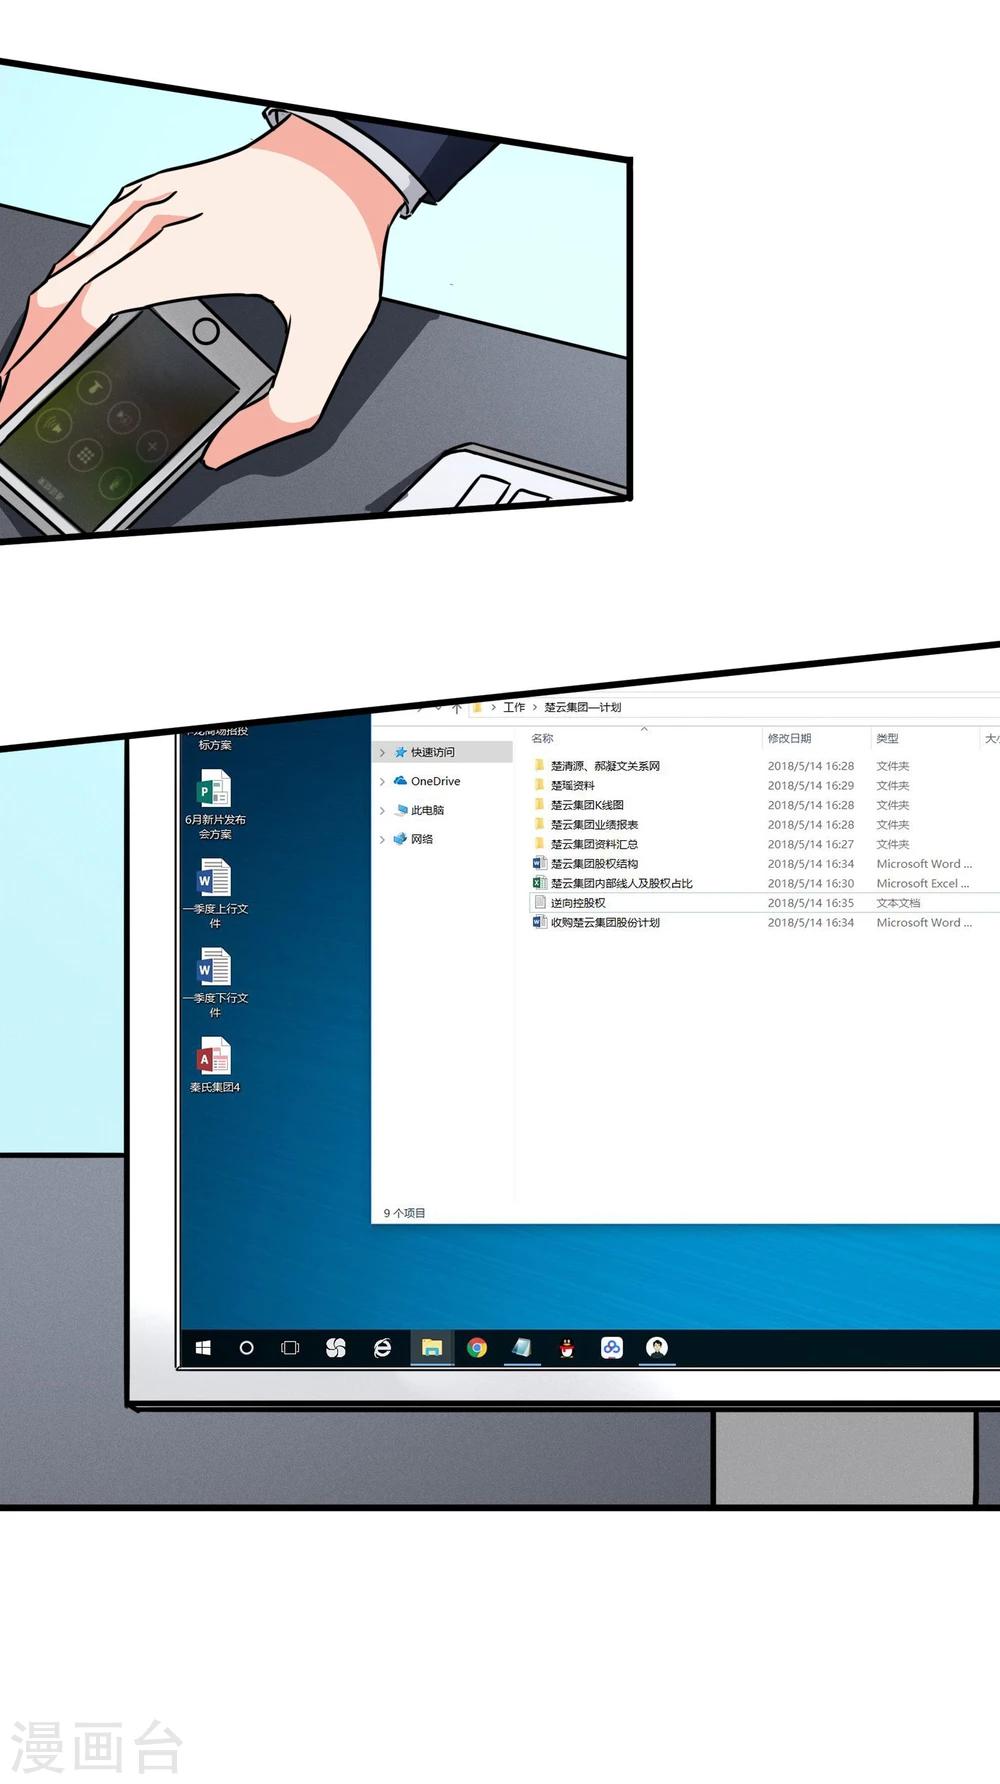Select 网络 in the navigation pane
The image size is (1000, 1784).
[x=422, y=840]
